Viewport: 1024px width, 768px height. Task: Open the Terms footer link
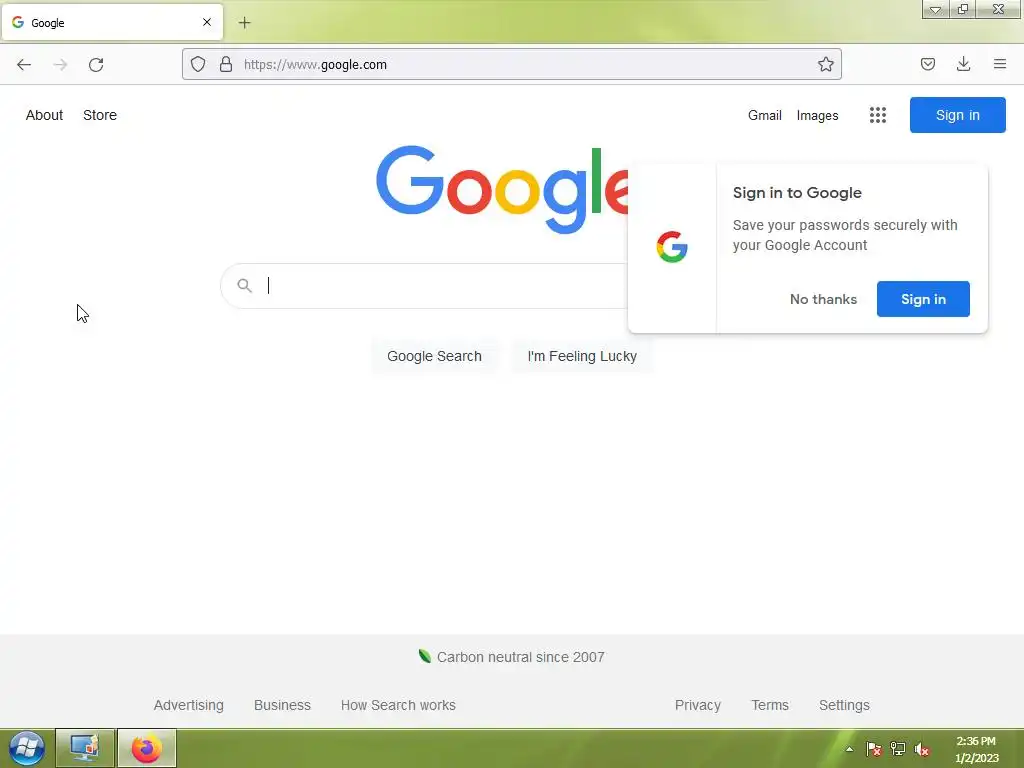(x=770, y=705)
